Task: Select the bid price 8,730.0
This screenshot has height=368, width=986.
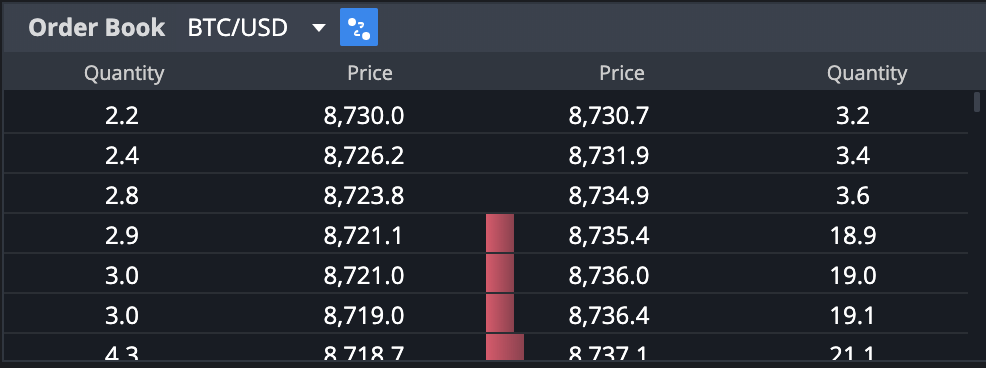Action: tap(364, 116)
